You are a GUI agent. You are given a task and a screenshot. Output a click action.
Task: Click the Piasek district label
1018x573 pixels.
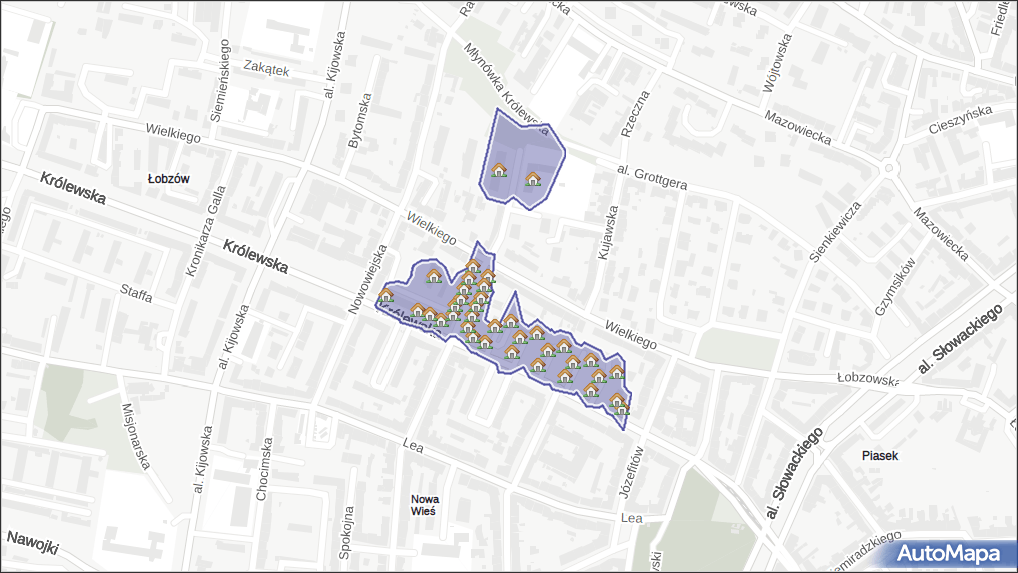tap(880, 456)
